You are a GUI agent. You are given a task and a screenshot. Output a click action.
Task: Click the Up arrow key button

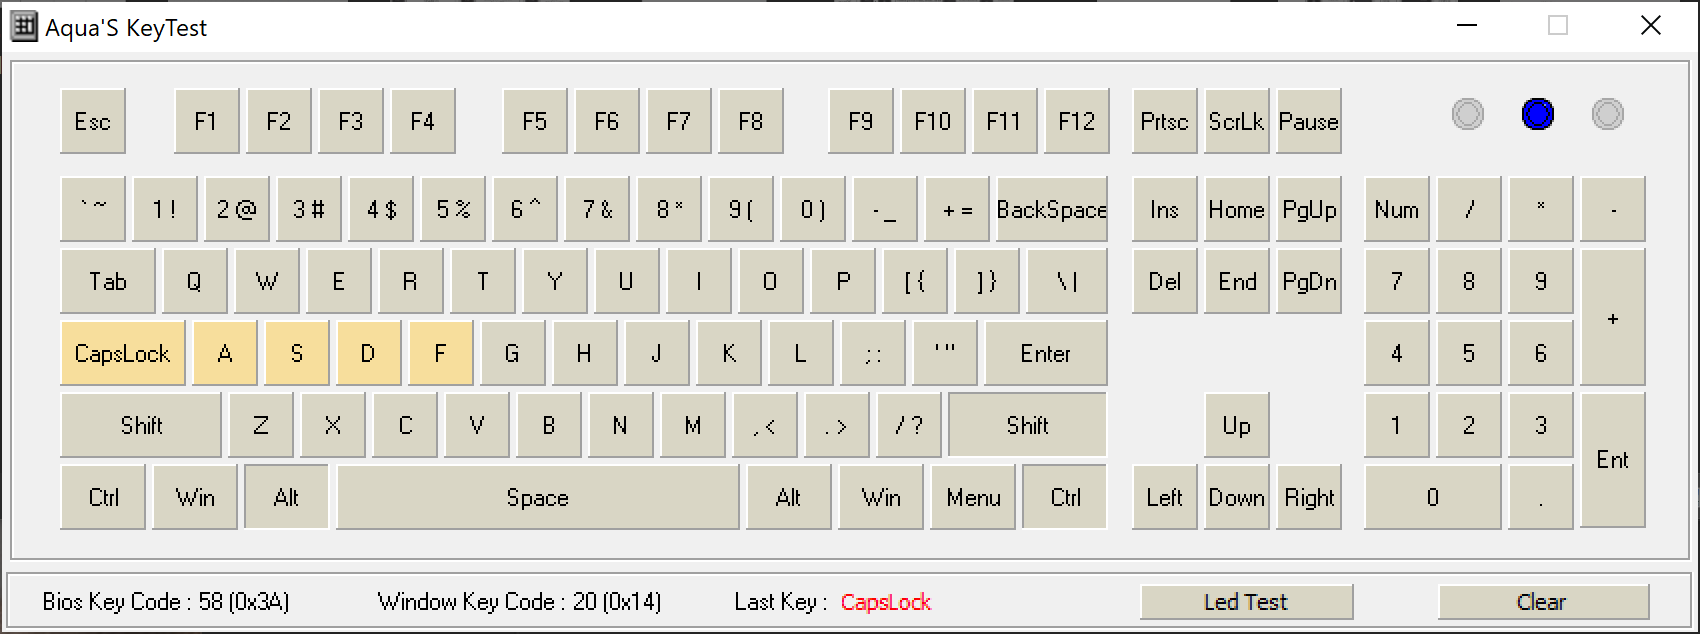click(x=1236, y=425)
